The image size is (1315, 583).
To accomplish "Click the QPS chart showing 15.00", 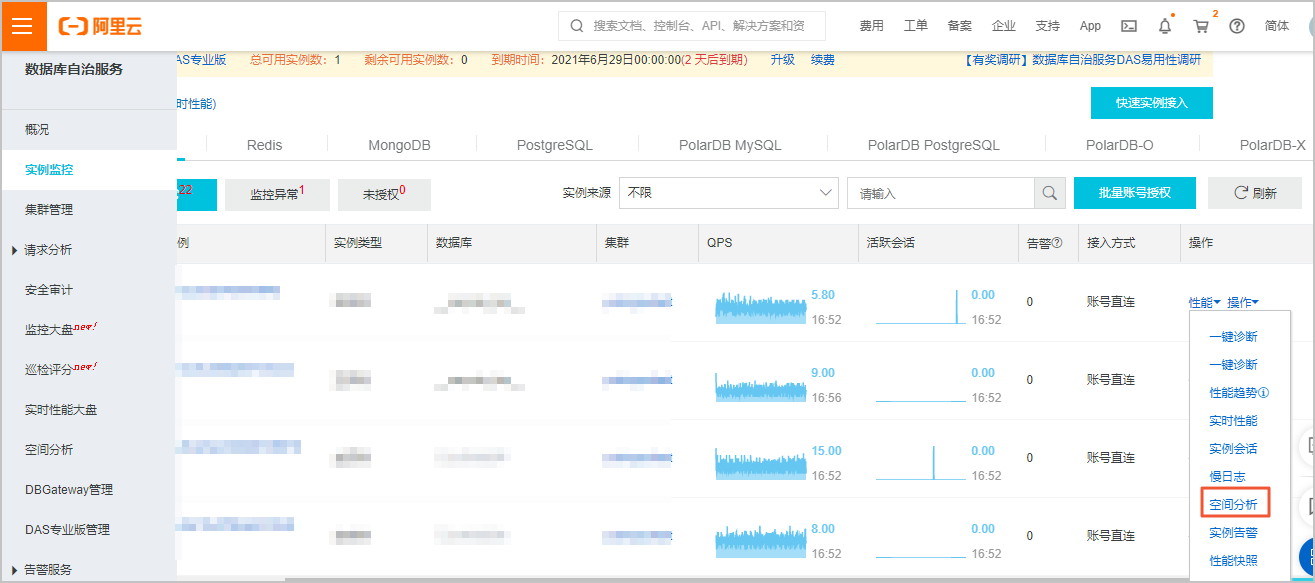I will 760,463.
